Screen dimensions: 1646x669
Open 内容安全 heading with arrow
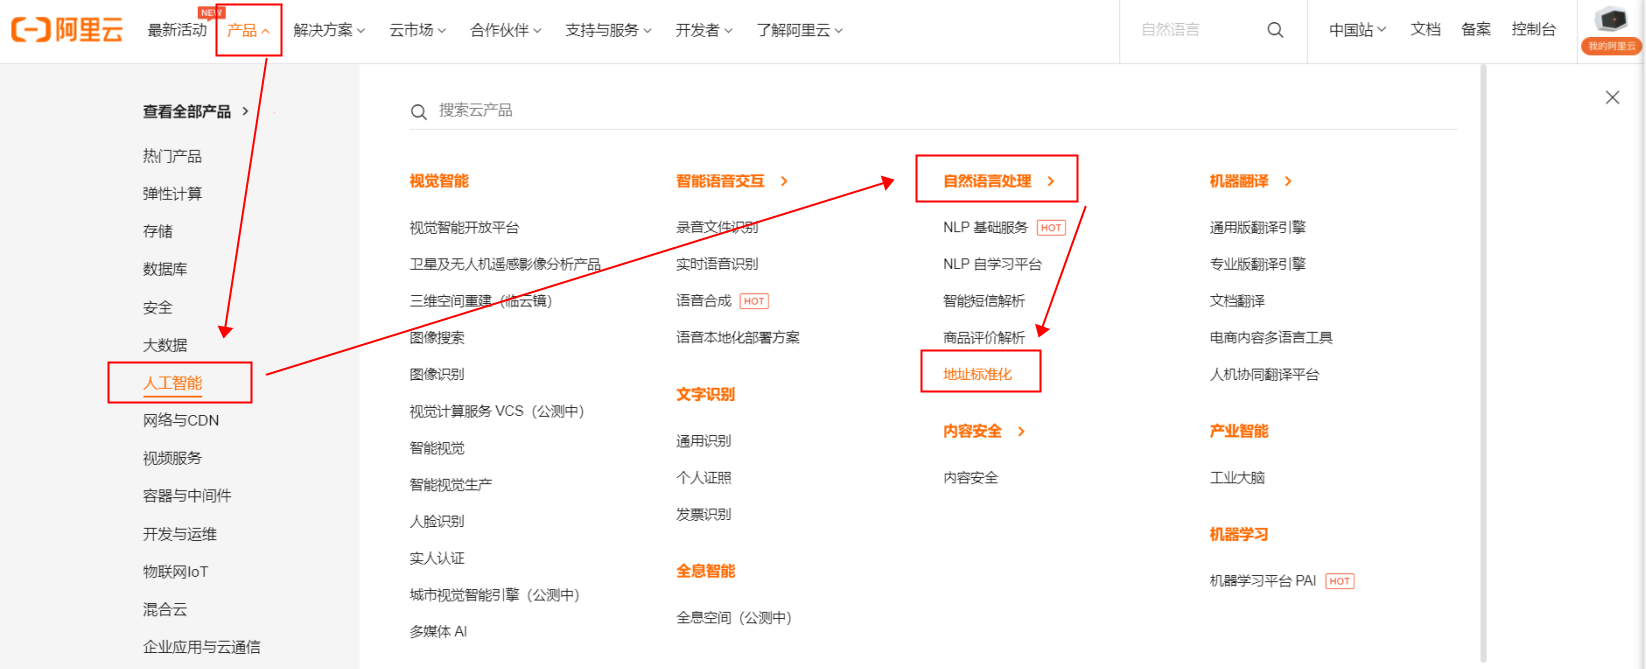(984, 431)
